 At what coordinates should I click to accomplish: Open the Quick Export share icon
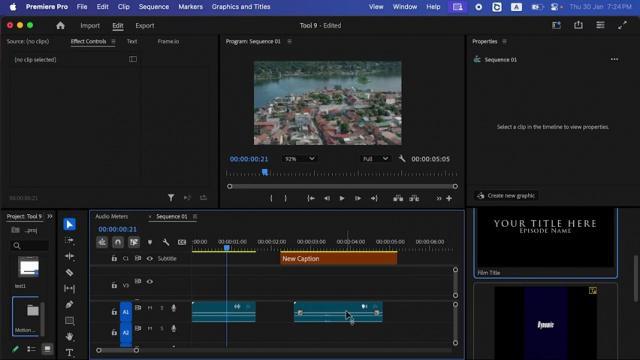pos(578,25)
